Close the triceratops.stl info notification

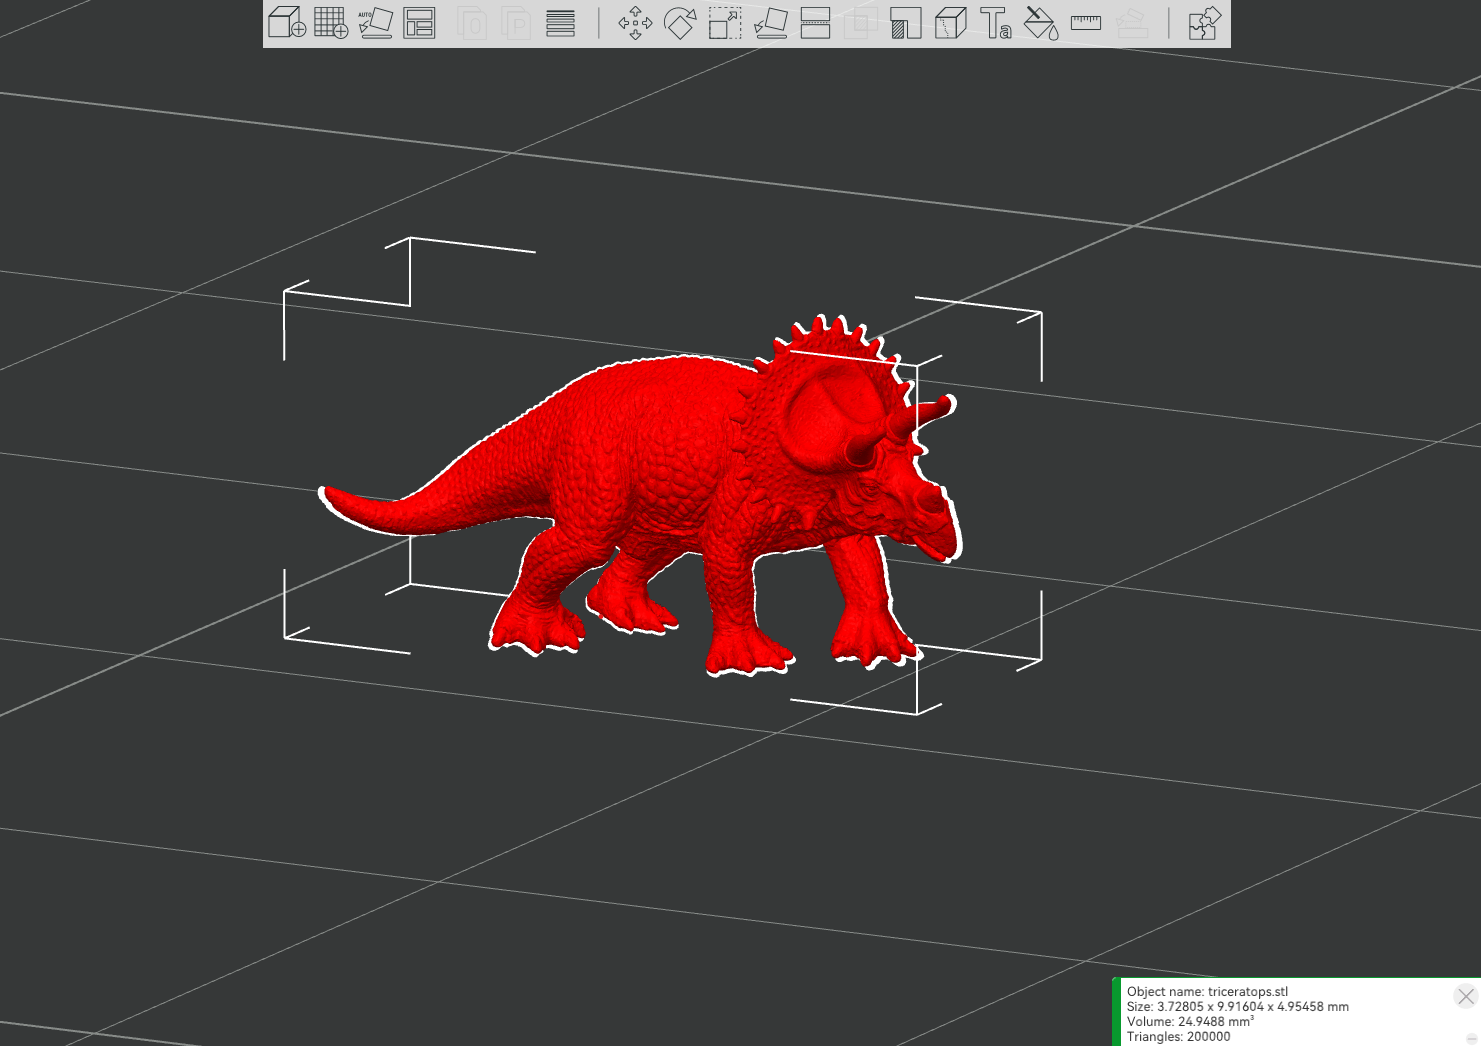point(1465,996)
